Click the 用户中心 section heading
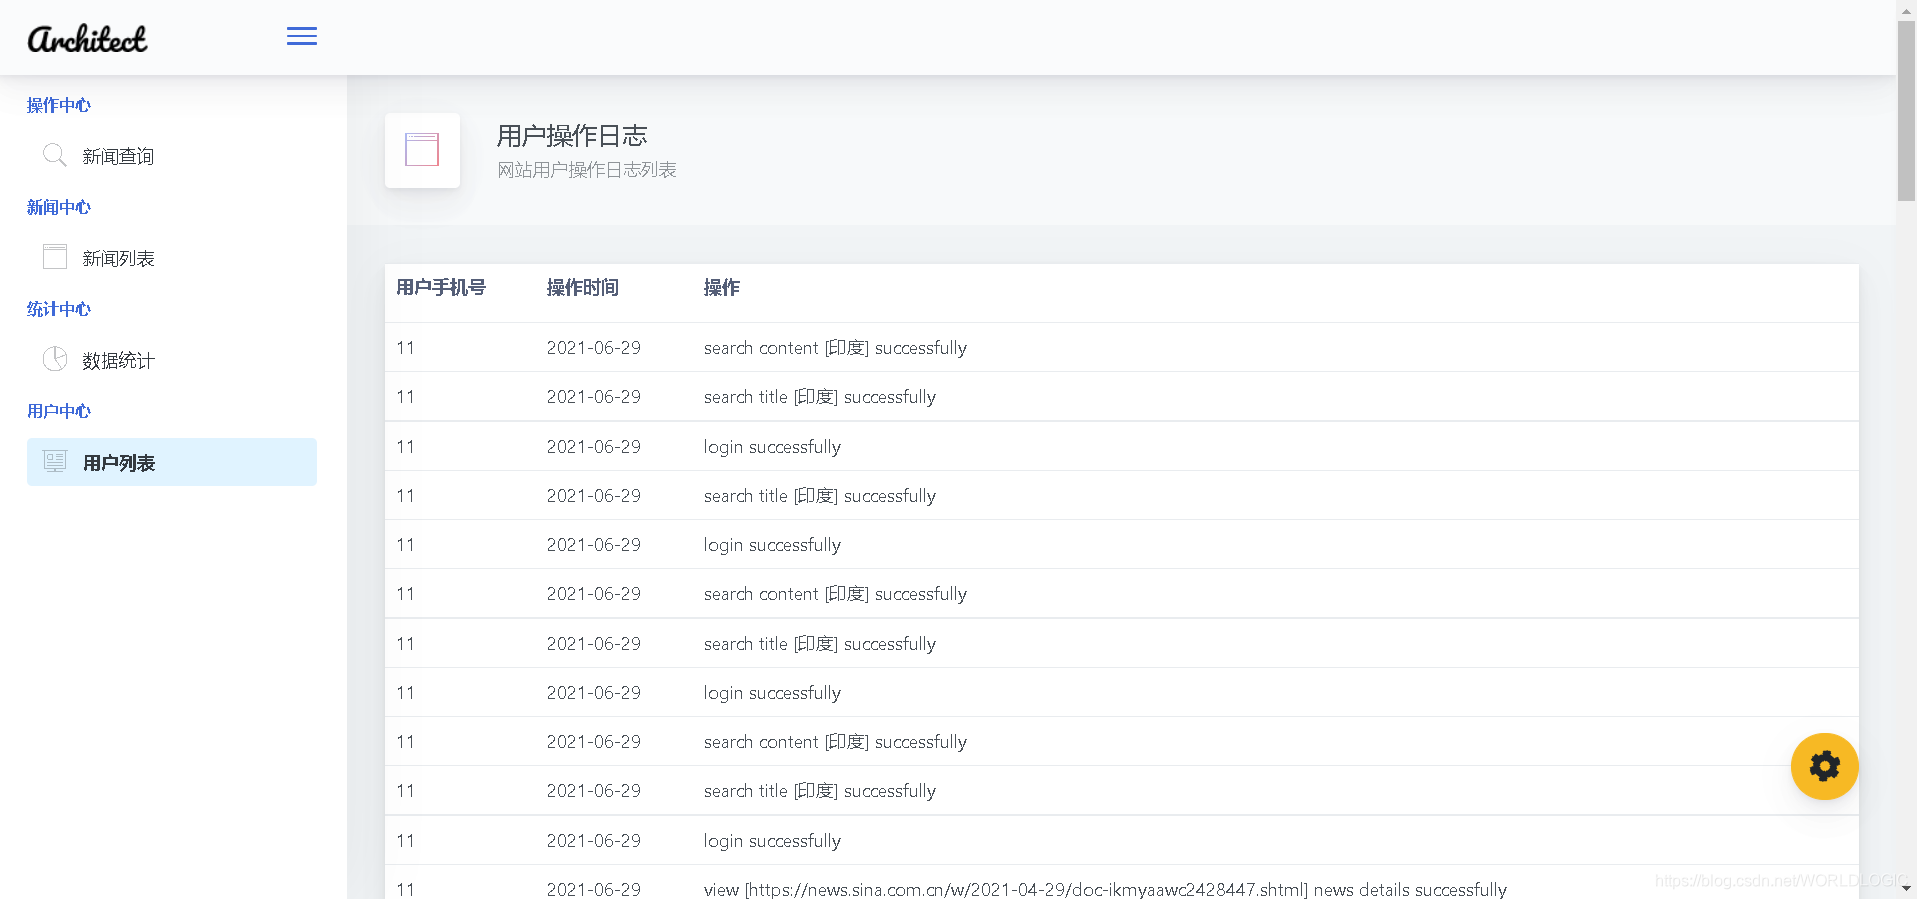 [x=59, y=411]
